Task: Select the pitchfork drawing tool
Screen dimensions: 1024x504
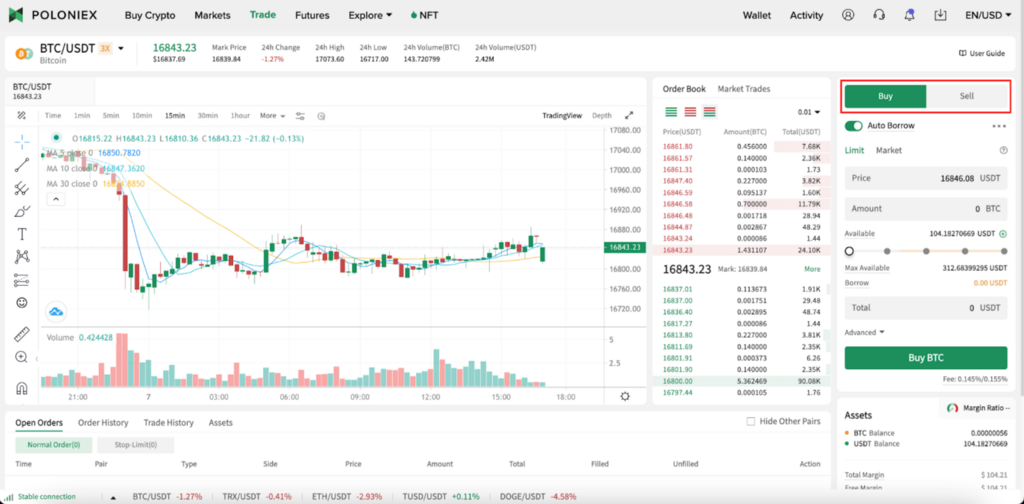Action: coord(22,188)
